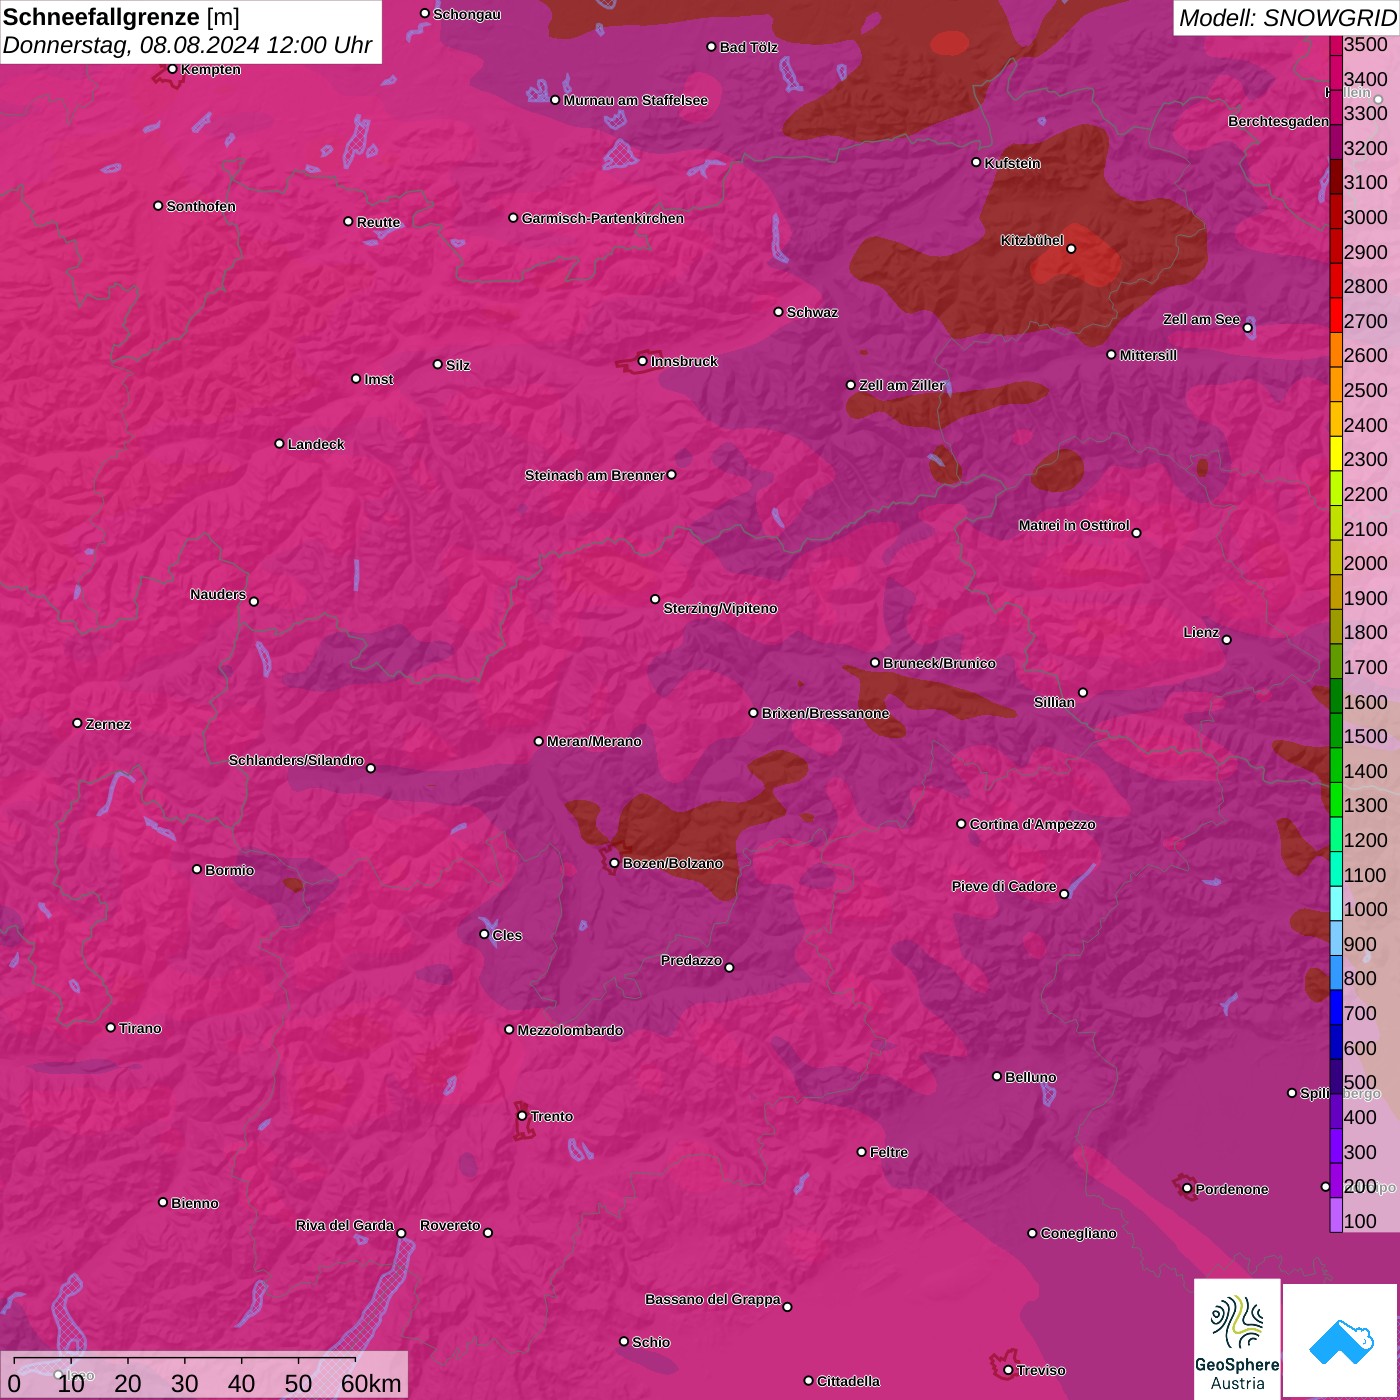Click the 'Cittadella' label
This screenshot has height=1400, width=1400.
point(848,1381)
